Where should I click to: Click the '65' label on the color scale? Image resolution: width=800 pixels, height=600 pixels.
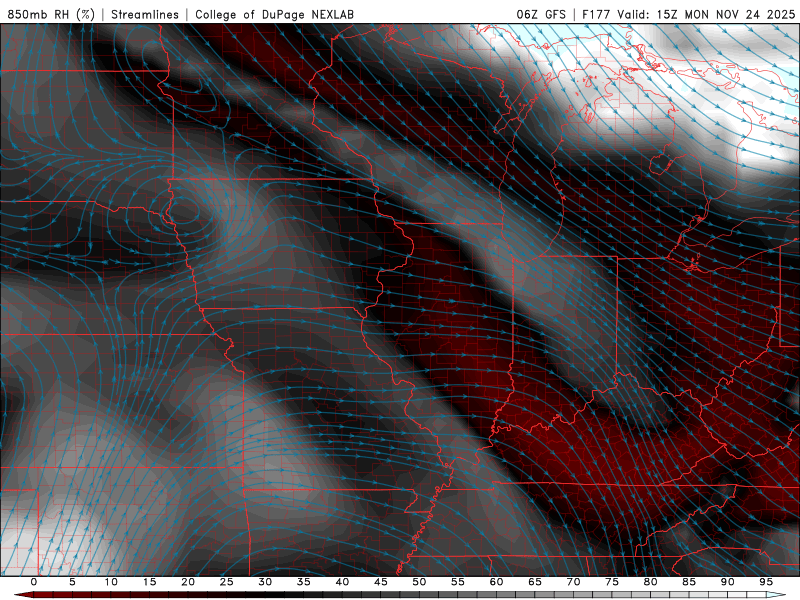pyautogui.click(x=535, y=582)
